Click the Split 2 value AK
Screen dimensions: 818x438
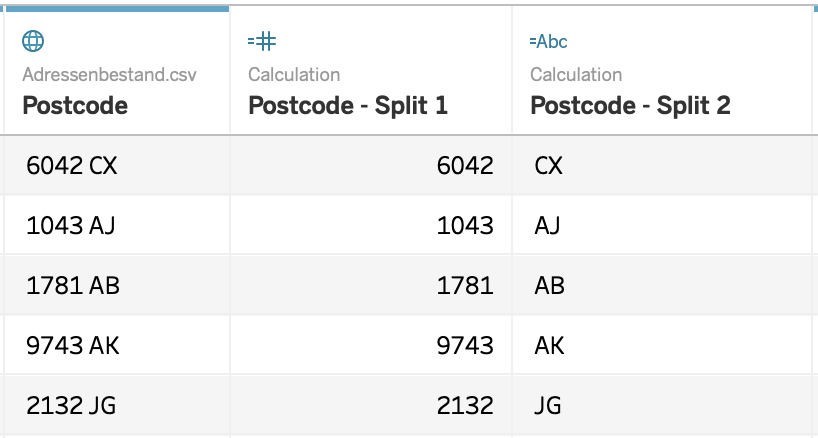coord(550,345)
